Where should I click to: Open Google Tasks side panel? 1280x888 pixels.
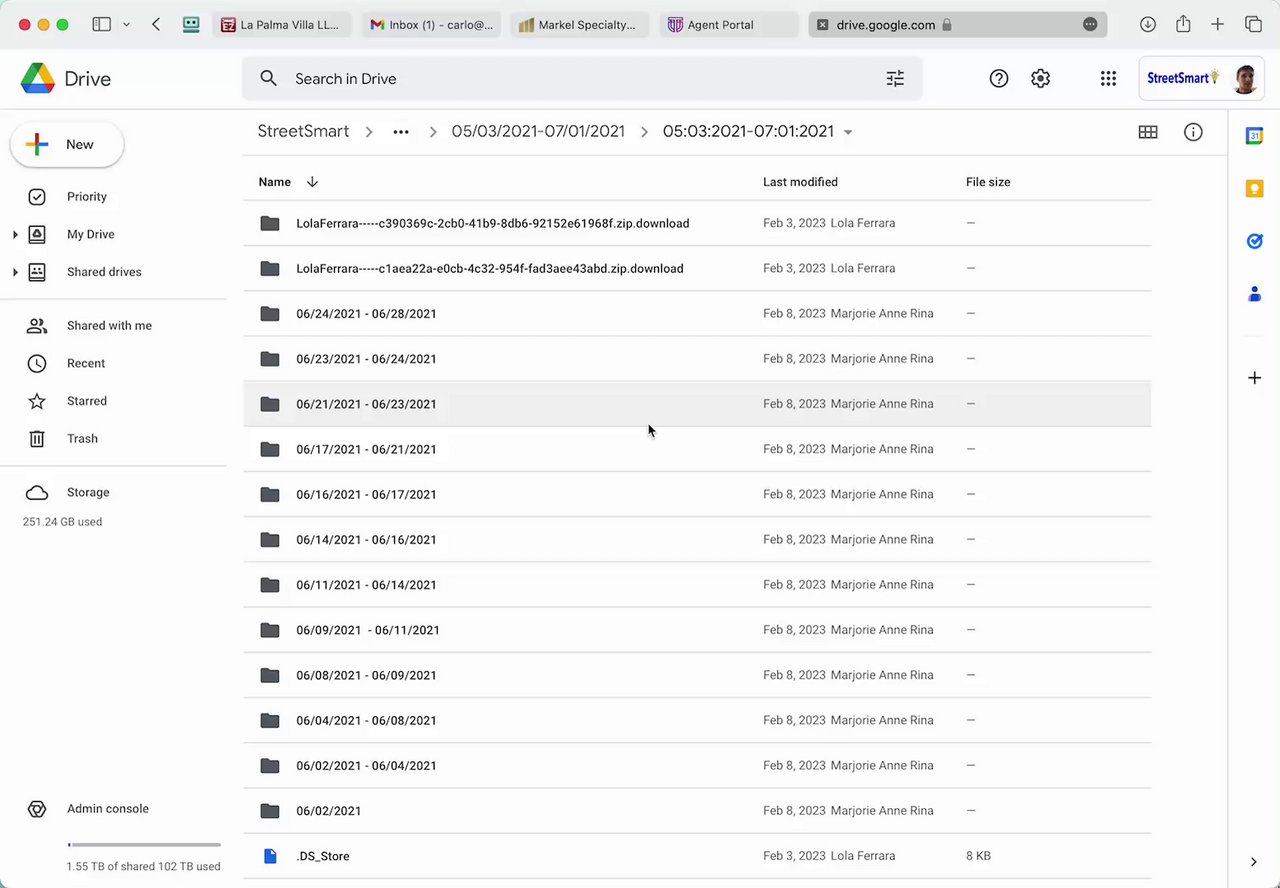coord(1254,241)
